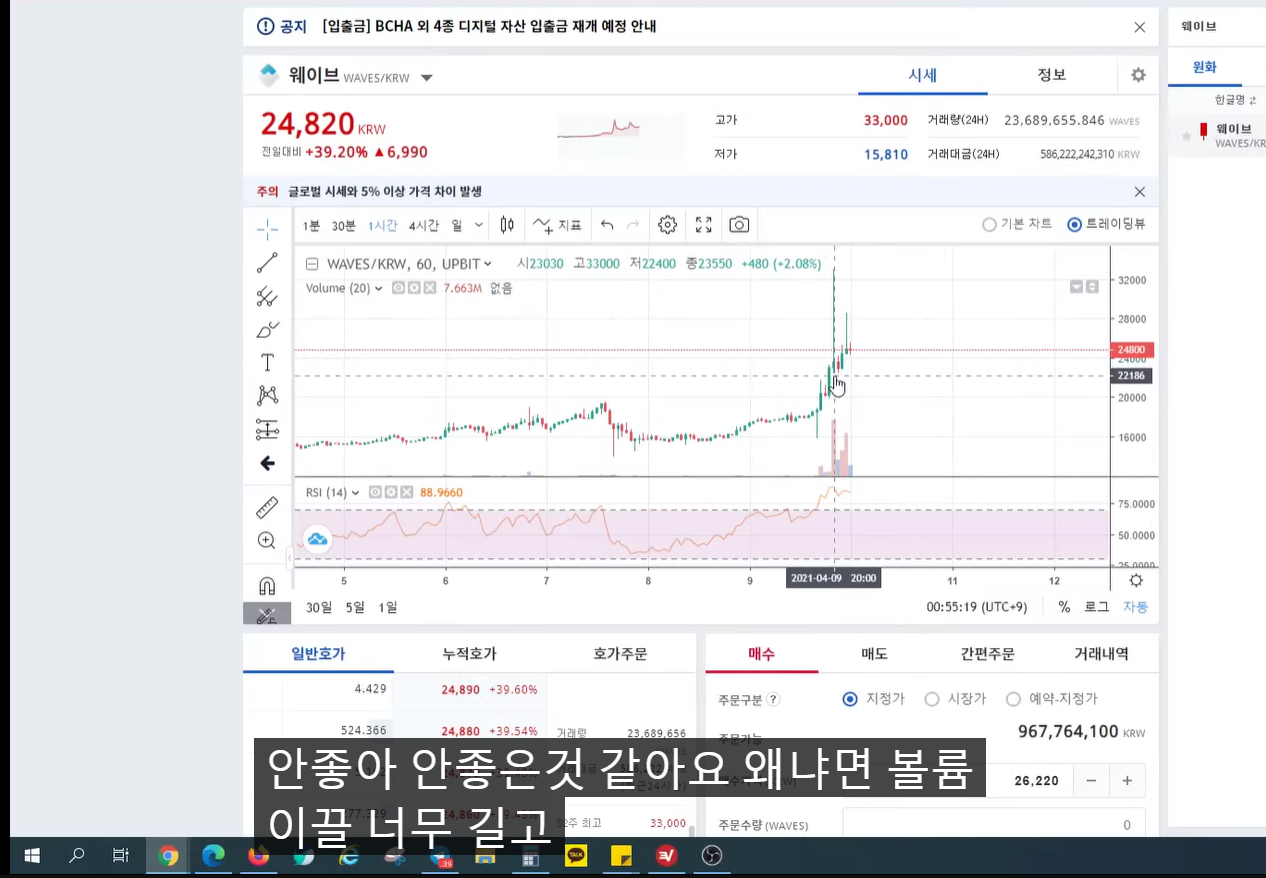Take a chart snapshot with the camera icon
Image resolution: width=1266 pixels, height=878 pixels.
[739, 225]
